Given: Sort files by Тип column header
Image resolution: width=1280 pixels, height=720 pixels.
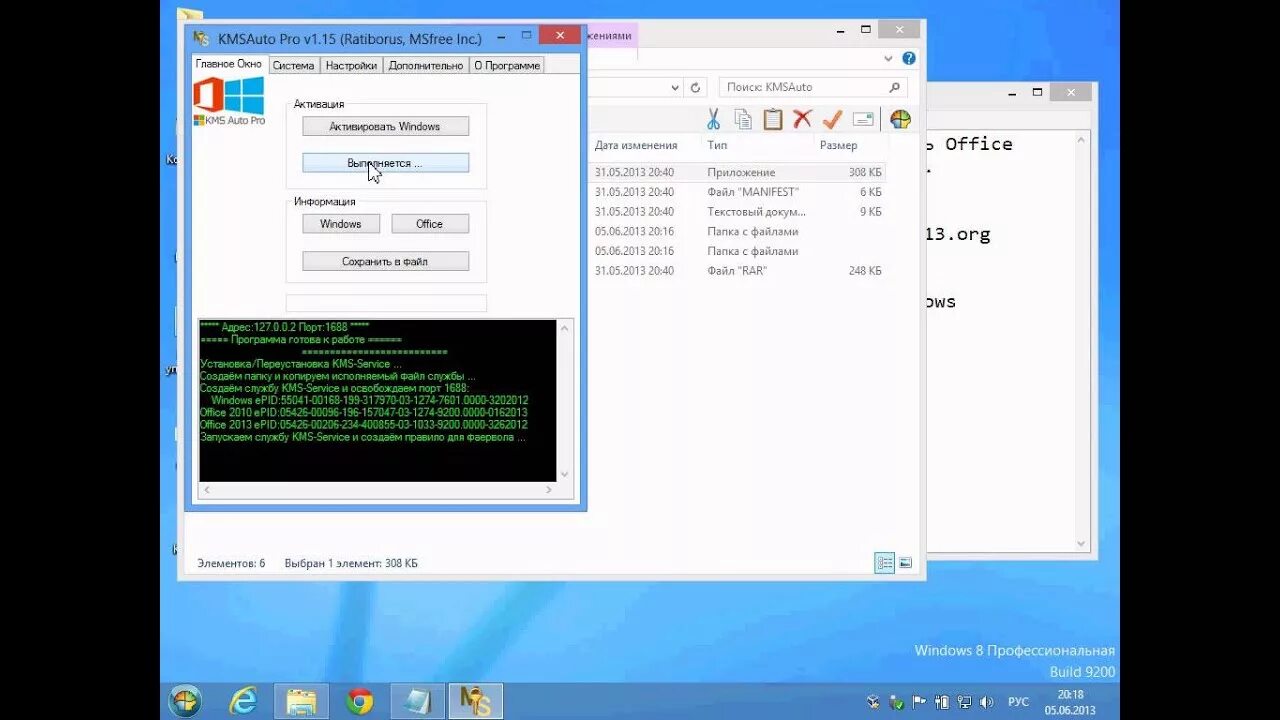Looking at the screenshot, I should tap(717, 145).
